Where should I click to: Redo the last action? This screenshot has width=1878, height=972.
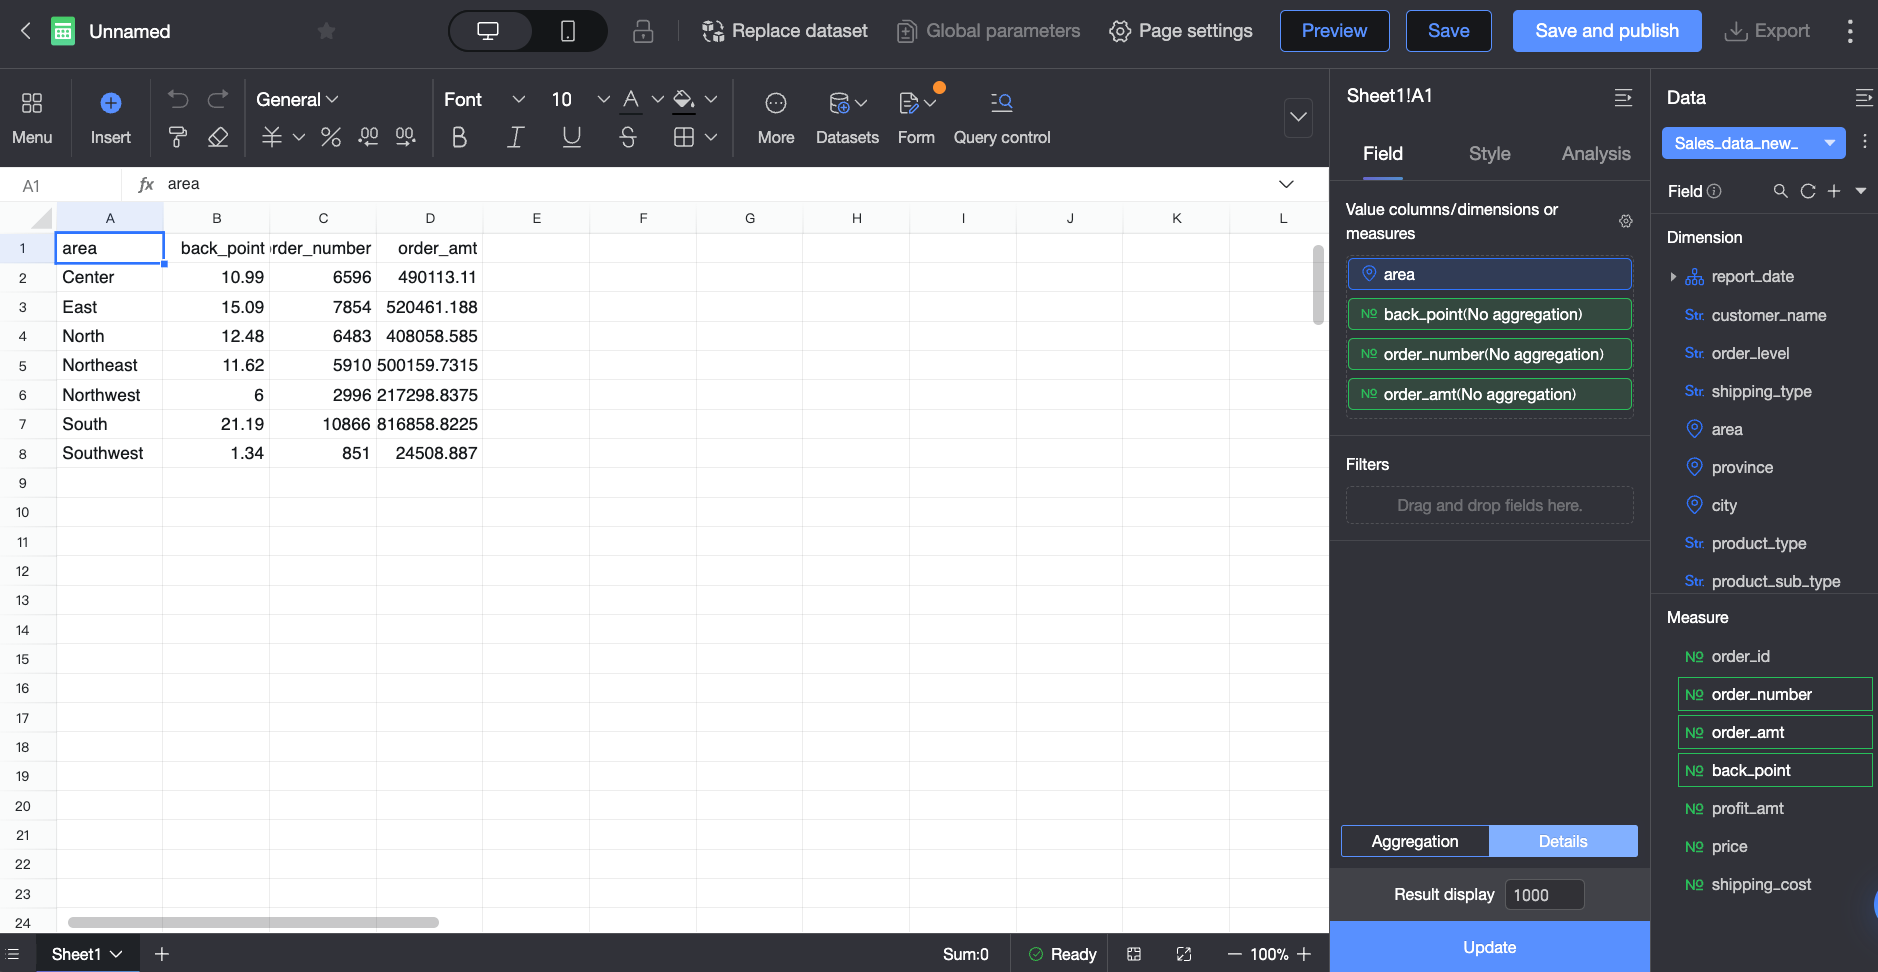tap(218, 99)
